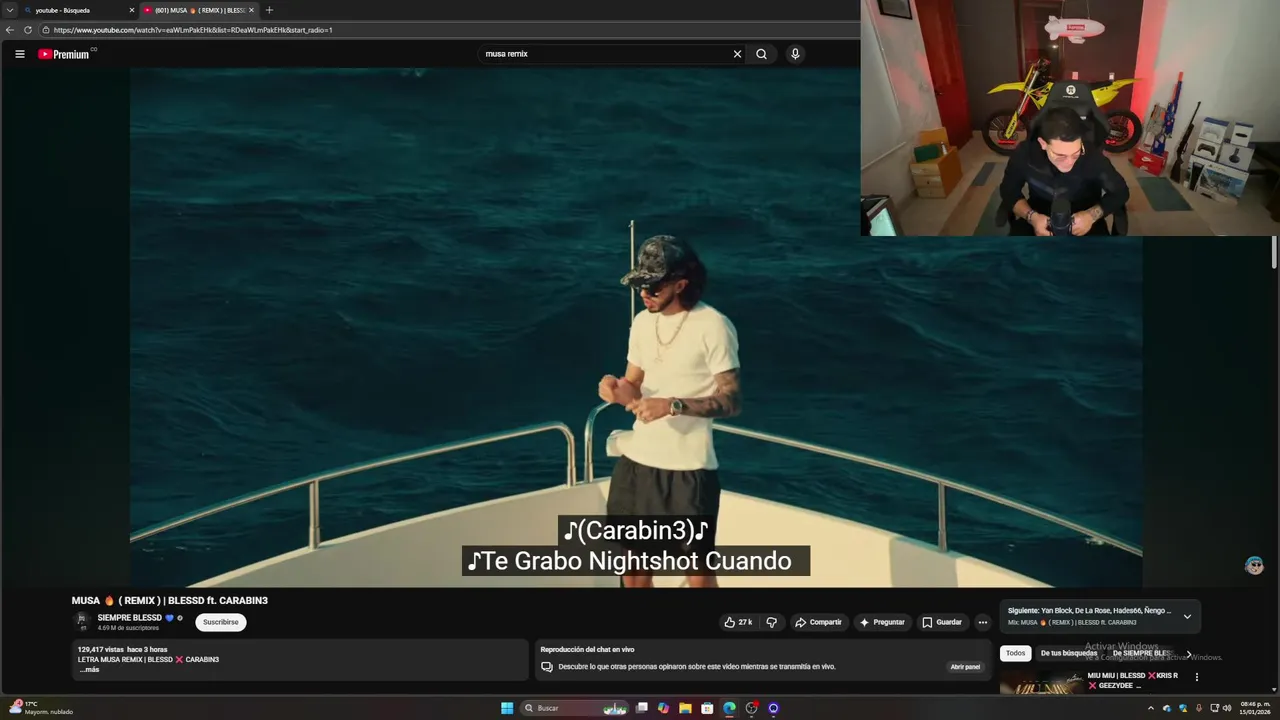Expand the Mix playlist 'Siguiente' chevron
The width and height of the screenshot is (1280, 720).
(x=1187, y=616)
